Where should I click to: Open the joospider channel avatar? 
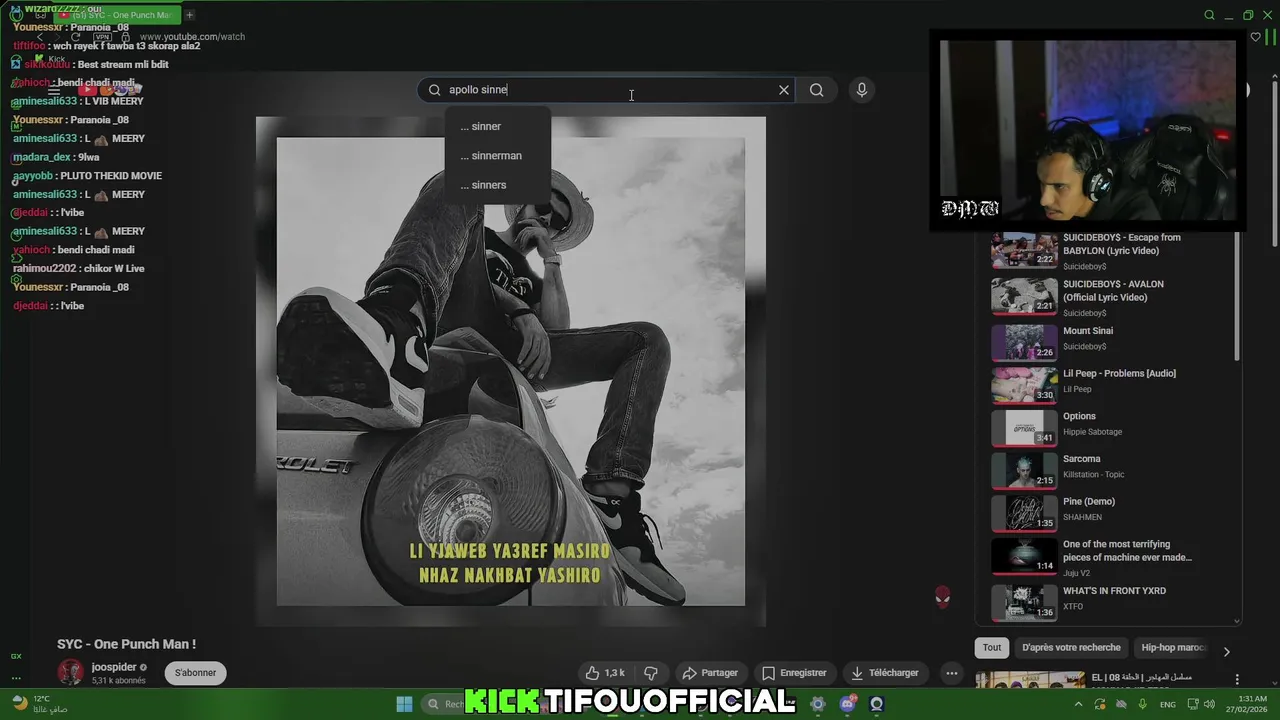click(71, 673)
